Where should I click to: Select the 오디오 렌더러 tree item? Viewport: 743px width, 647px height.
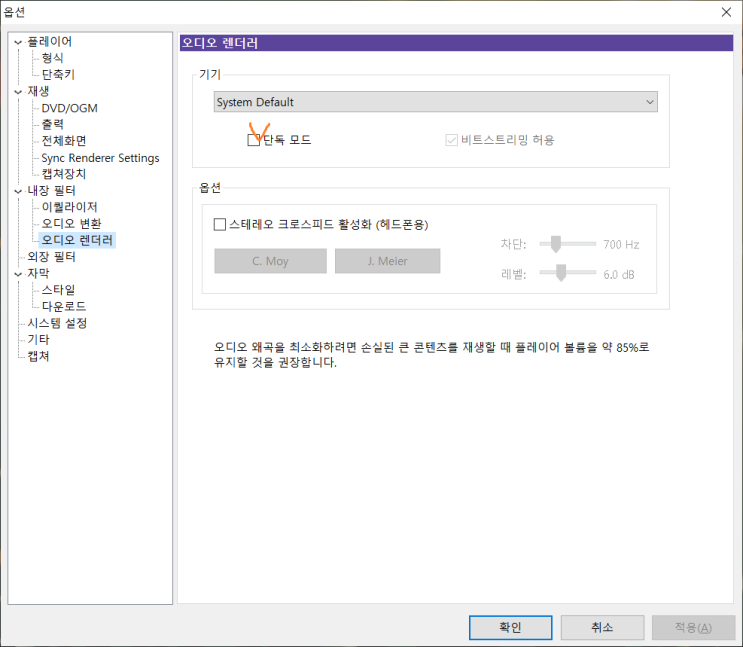[77, 240]
